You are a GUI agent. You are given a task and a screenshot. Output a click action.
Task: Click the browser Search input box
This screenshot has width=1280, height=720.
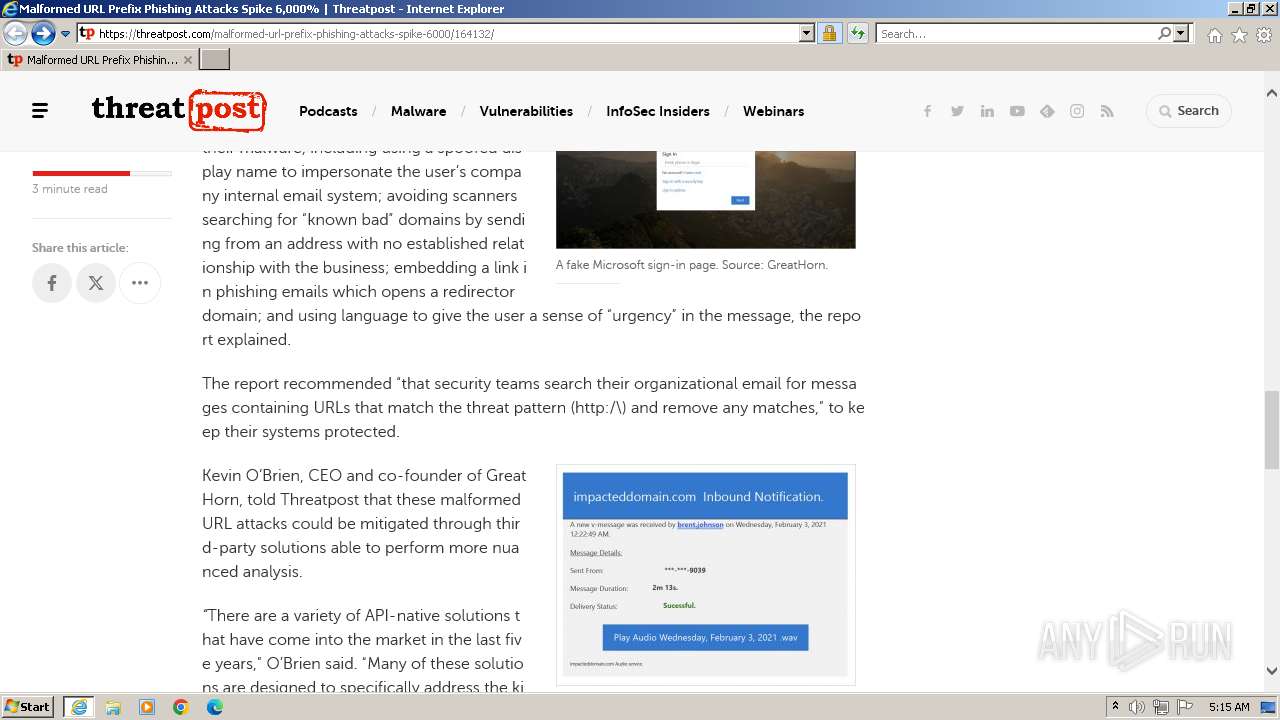(x=1016, y=33)
